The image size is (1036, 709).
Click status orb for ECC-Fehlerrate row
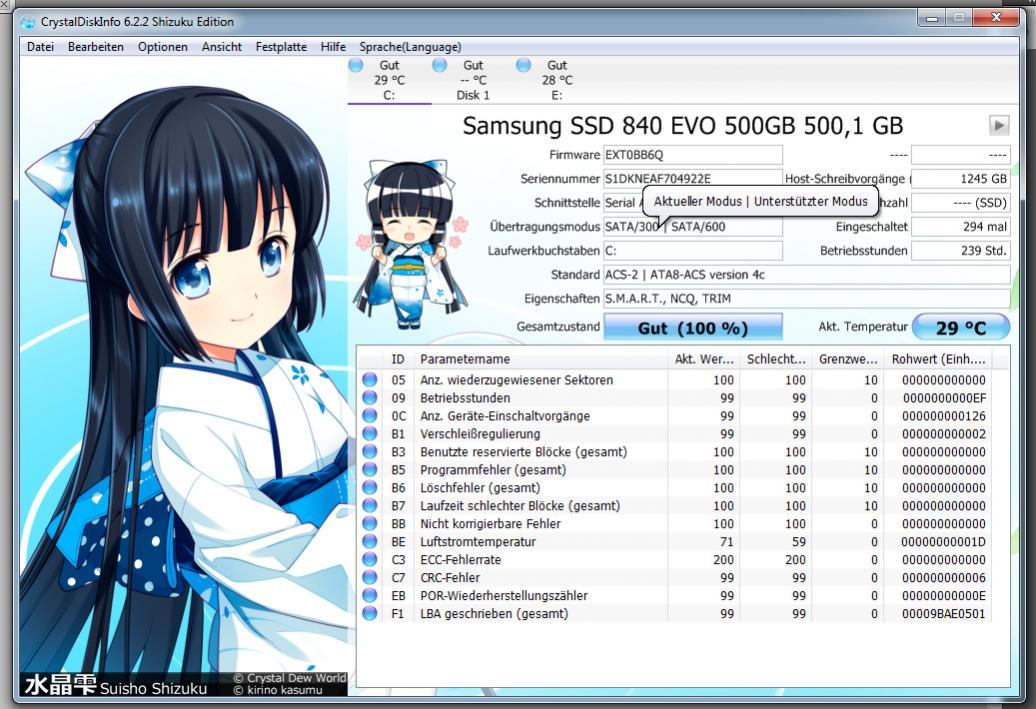pos(369,560)
